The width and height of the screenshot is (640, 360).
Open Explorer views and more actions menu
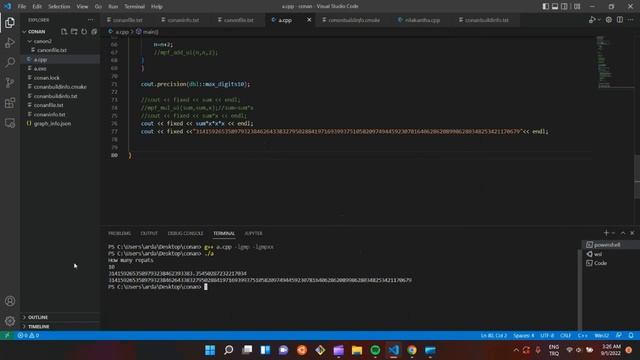90,20
